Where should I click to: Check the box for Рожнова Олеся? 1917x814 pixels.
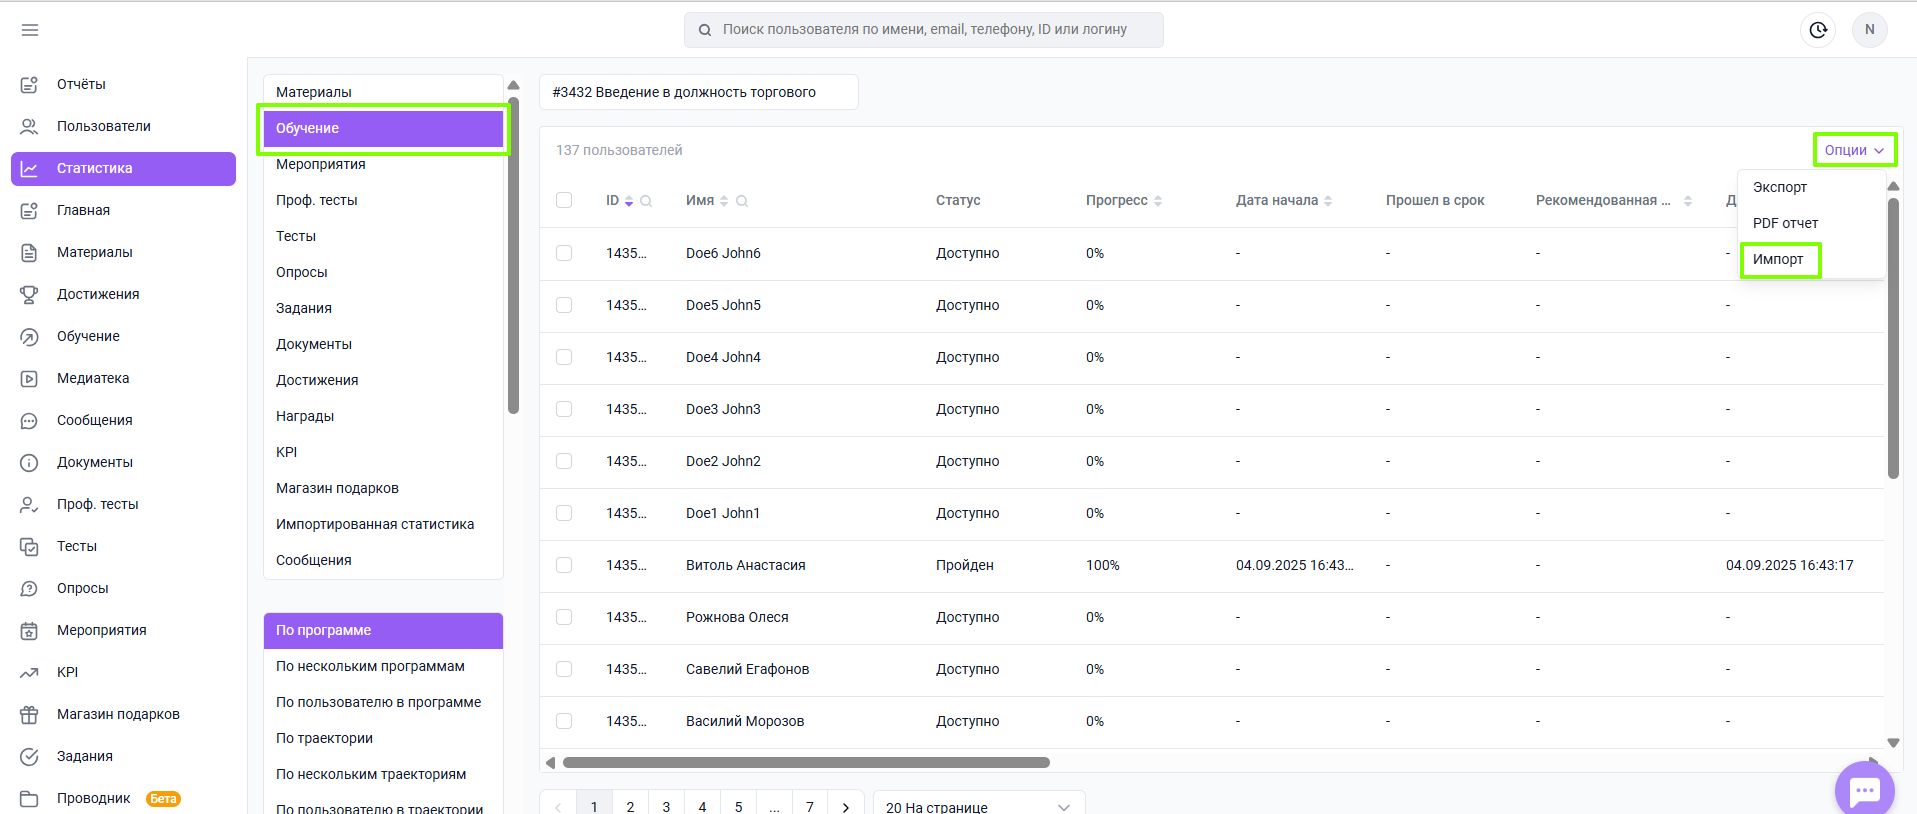point(564,617)
